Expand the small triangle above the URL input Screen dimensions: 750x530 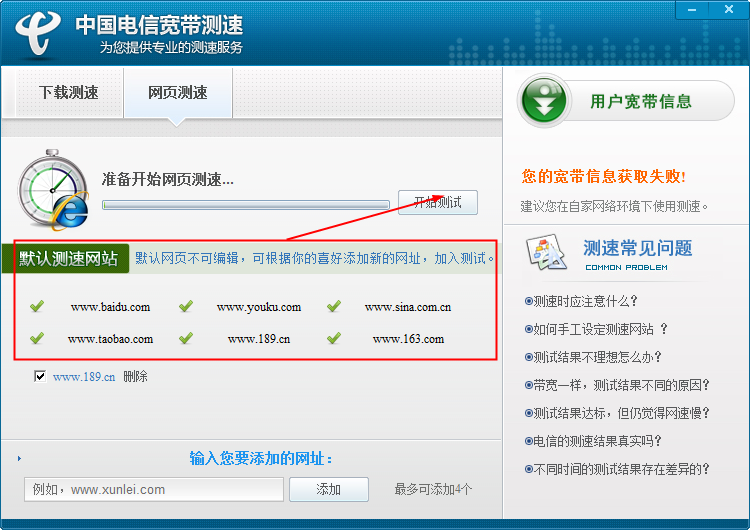tap(19, 458)
